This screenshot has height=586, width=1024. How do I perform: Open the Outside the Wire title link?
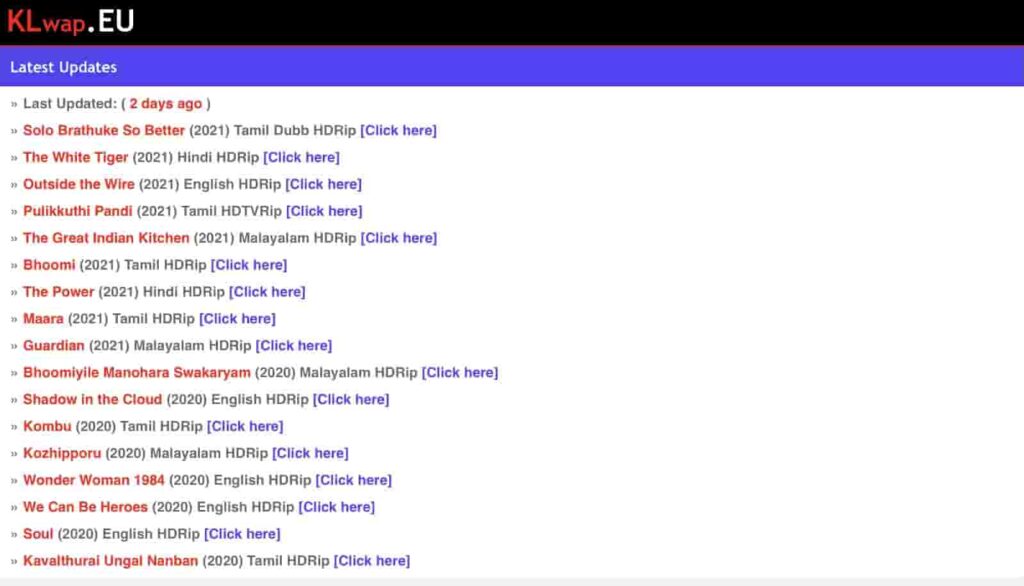[79, 184]
